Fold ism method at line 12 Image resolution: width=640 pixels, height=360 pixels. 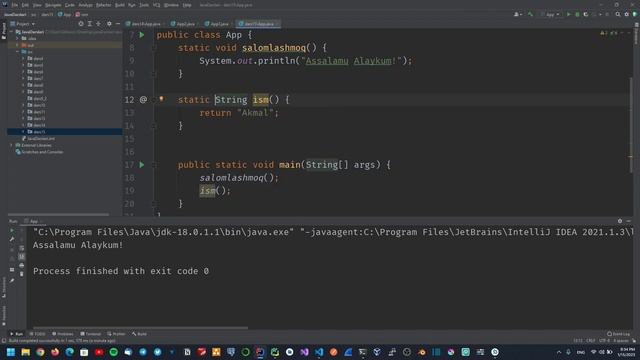coord(154,100)
